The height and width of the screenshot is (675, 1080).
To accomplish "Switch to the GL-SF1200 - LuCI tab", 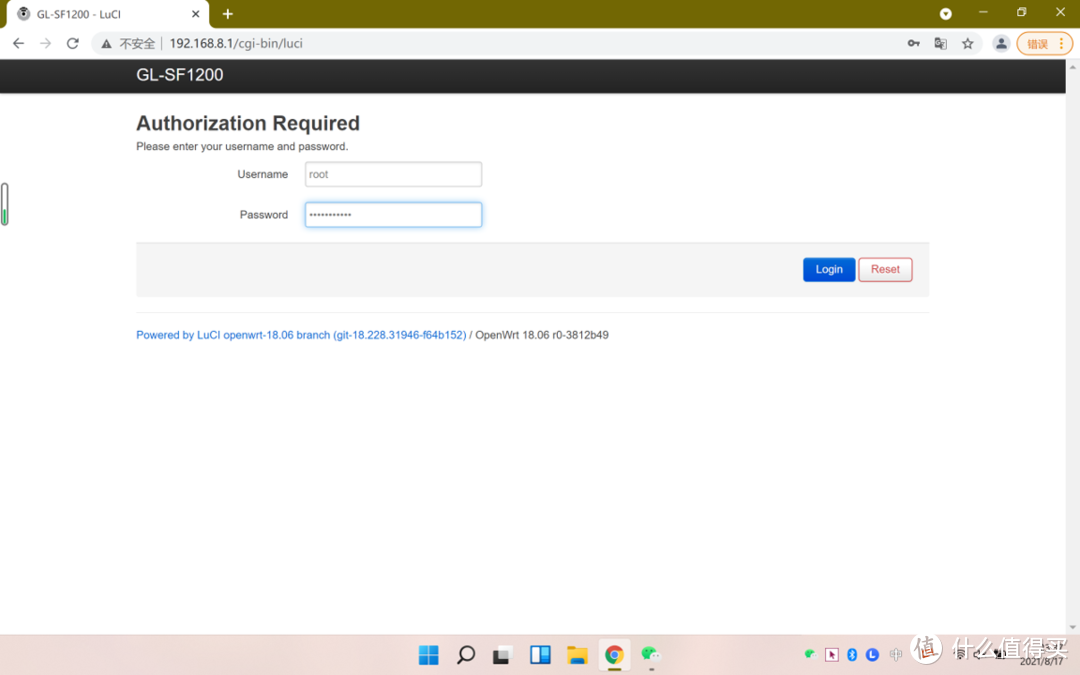I will (x=100, y=14).
